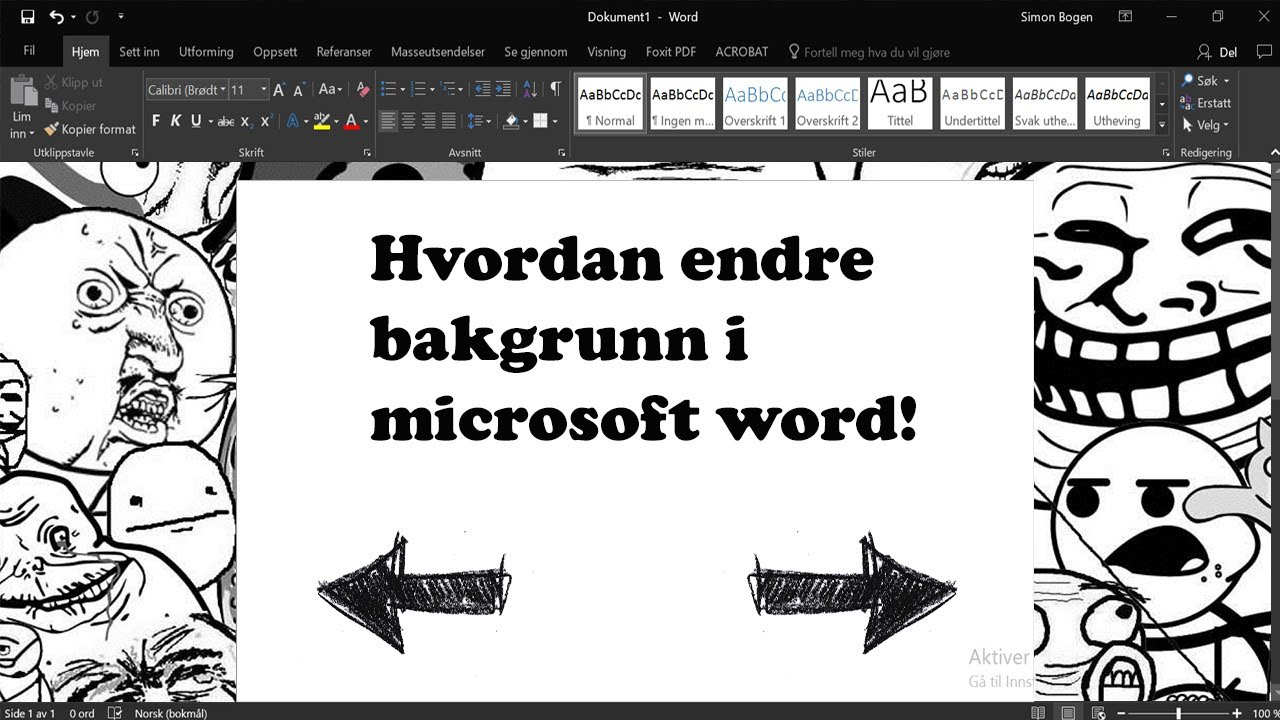Open the ribbon display options button
The width and height of the screenshot is (1280, 720).
[1126, 17]
